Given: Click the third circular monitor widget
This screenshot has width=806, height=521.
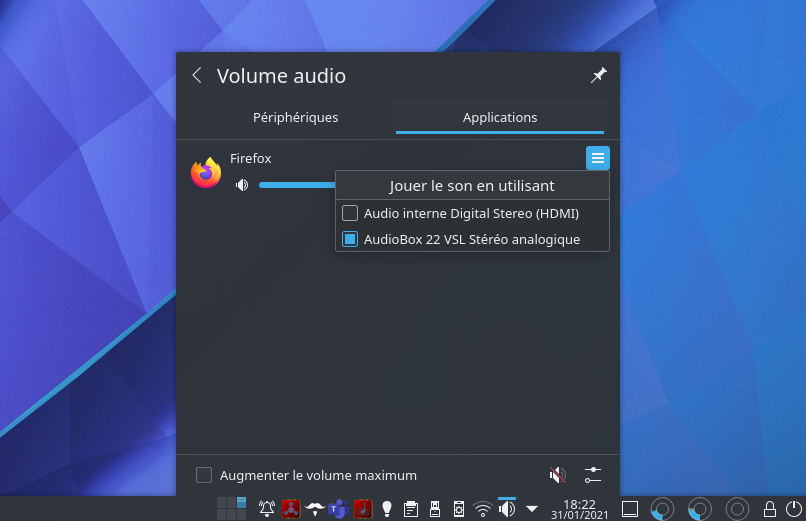Looking at the screenshot, I should pos(737,509).
